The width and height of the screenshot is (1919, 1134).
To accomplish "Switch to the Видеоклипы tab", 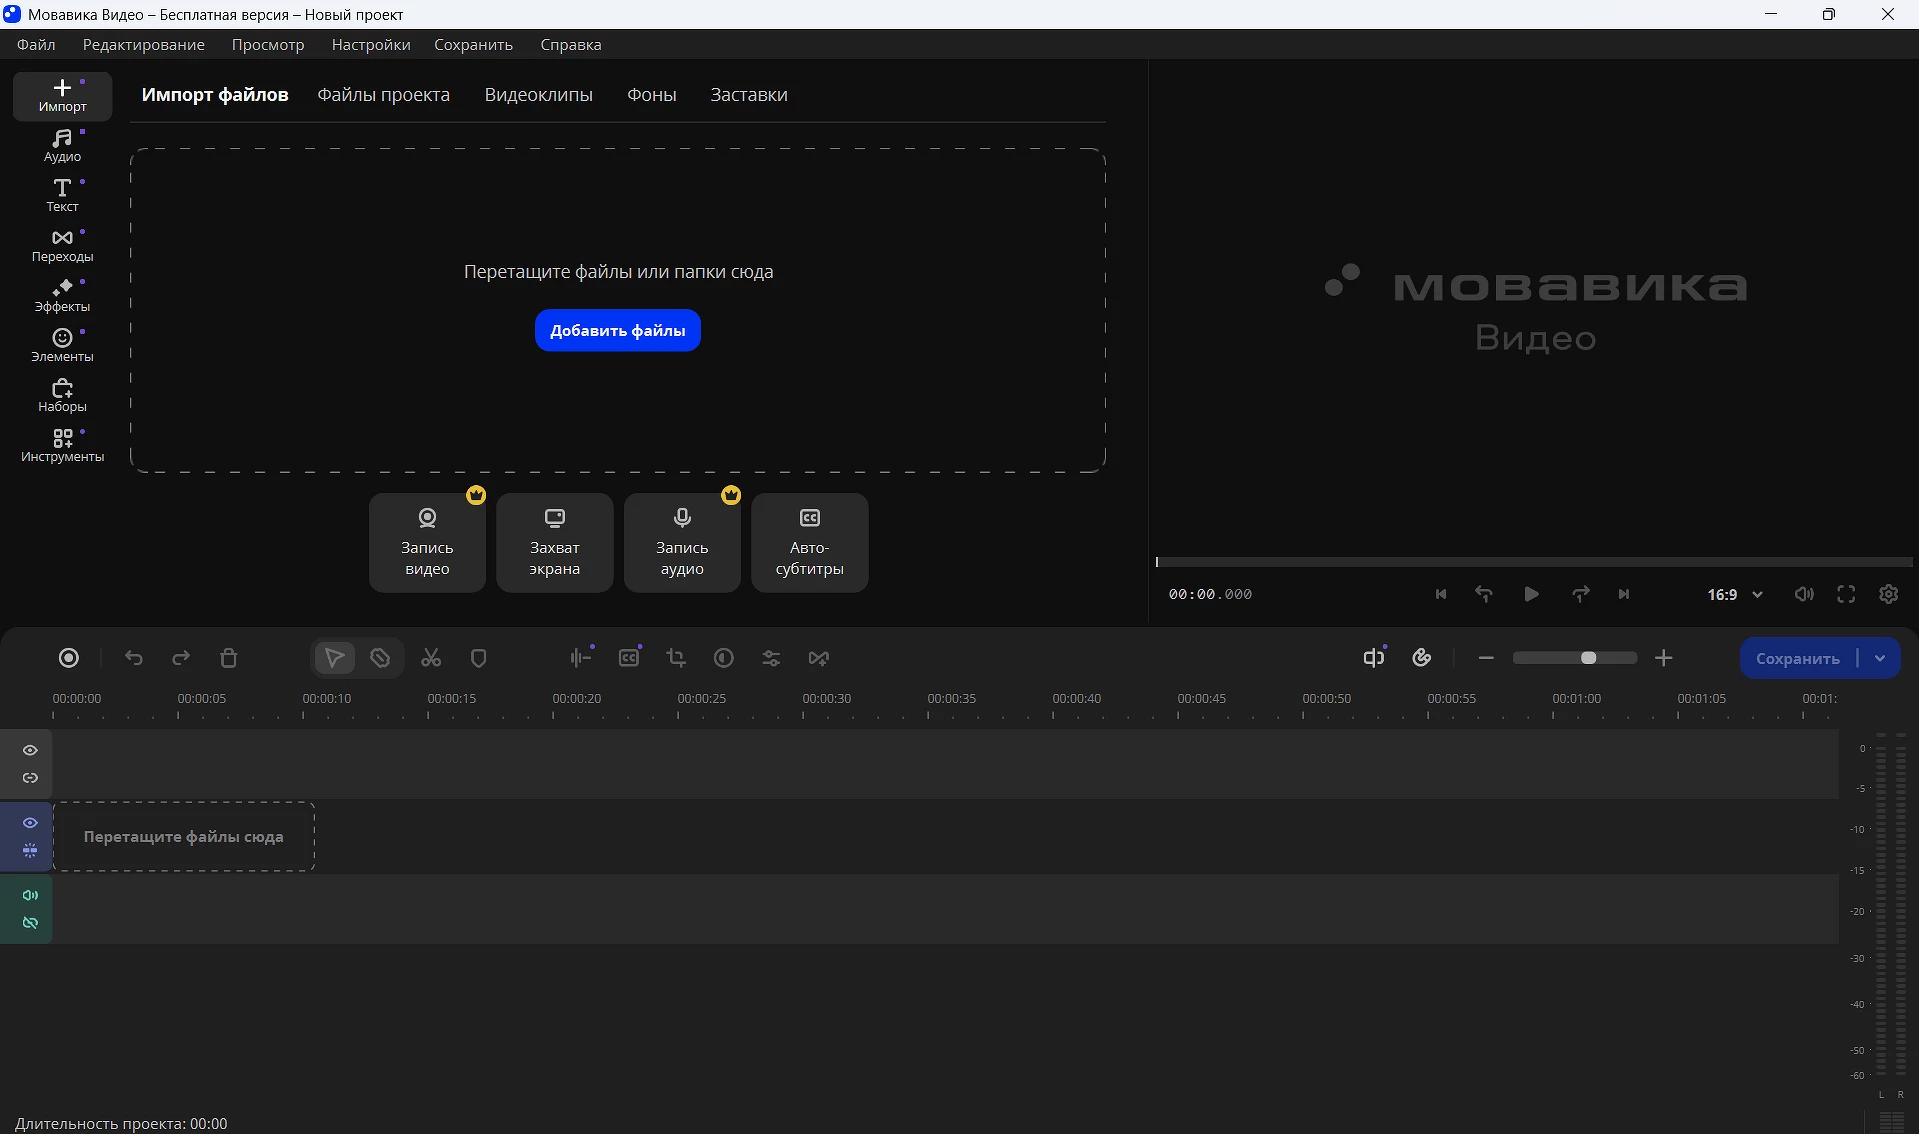I will [x=538, y=95].
